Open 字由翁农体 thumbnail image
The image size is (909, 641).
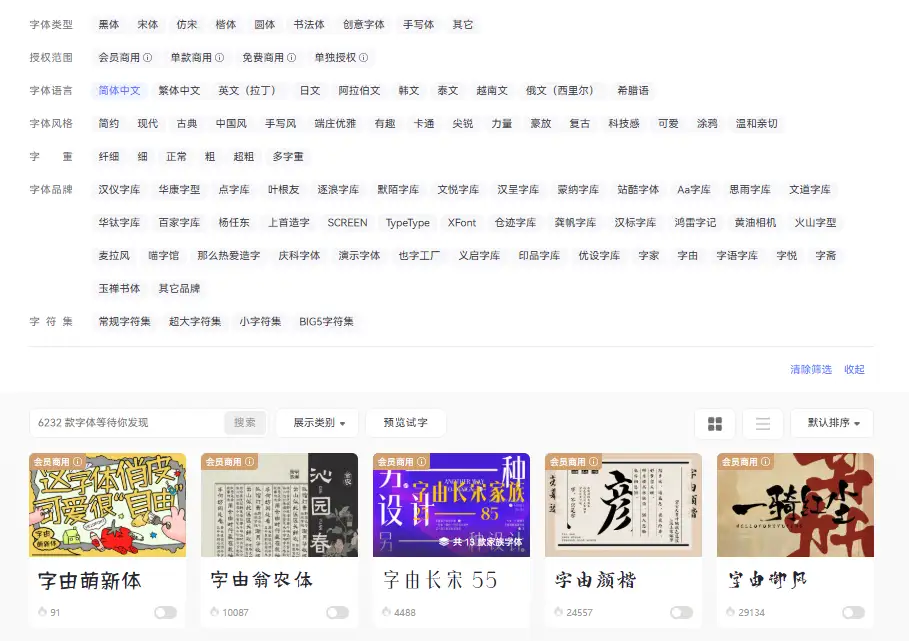pos(279,505)
